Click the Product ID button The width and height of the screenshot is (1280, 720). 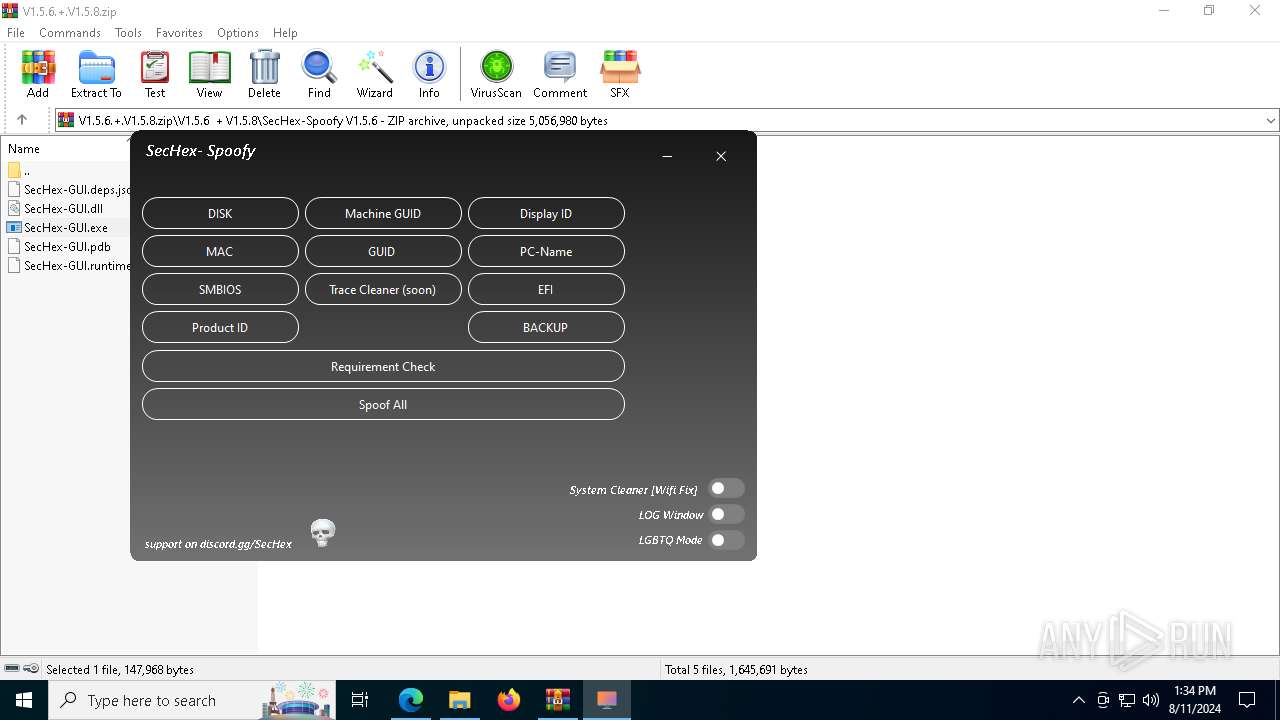(x=220, y=327)
